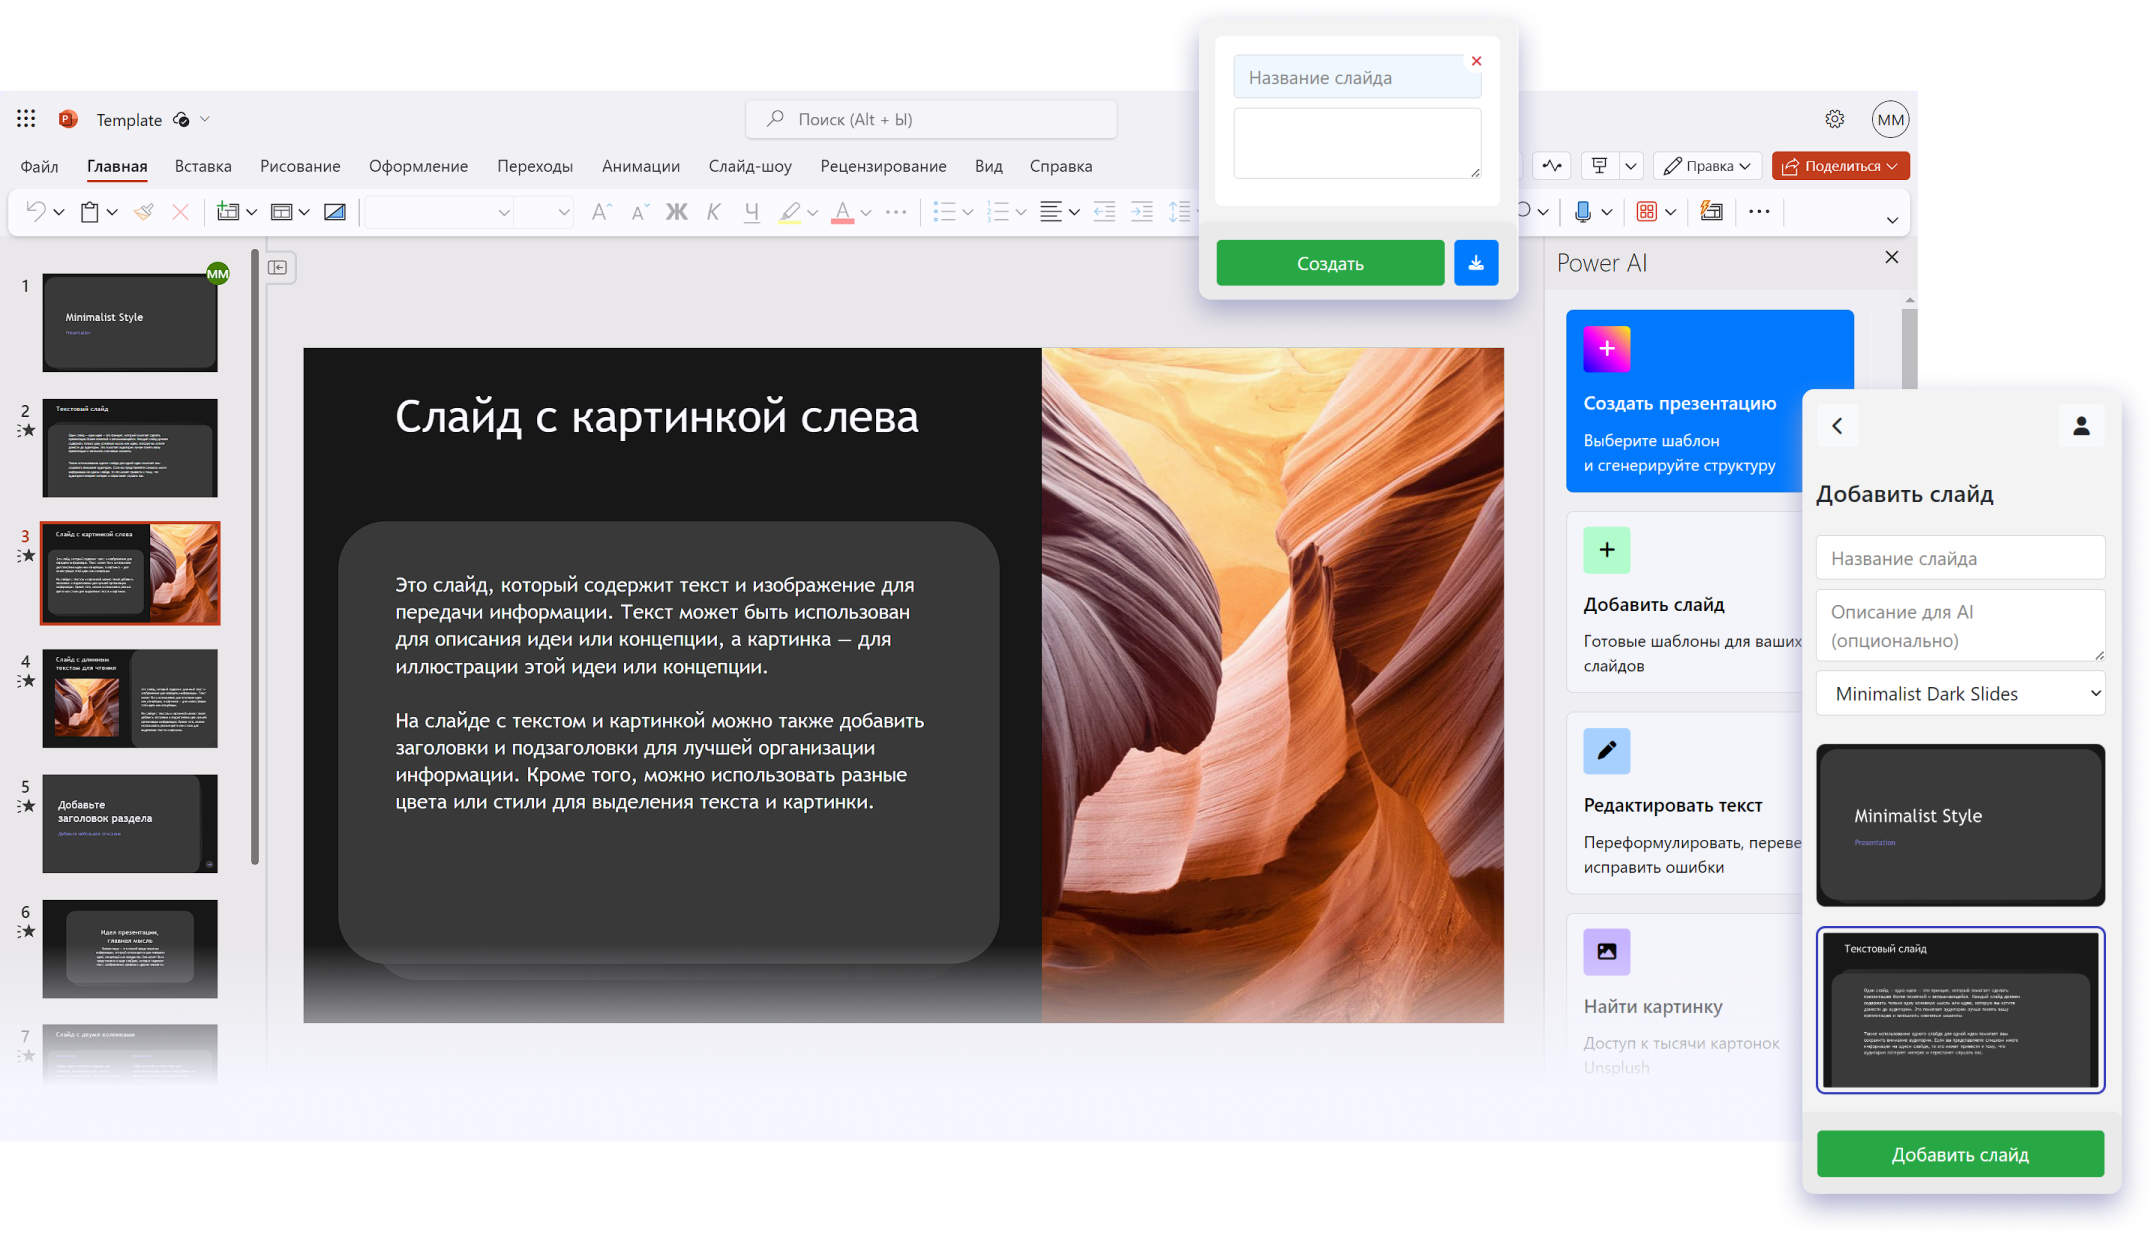Click the green Создать button

click(1330, 263)
